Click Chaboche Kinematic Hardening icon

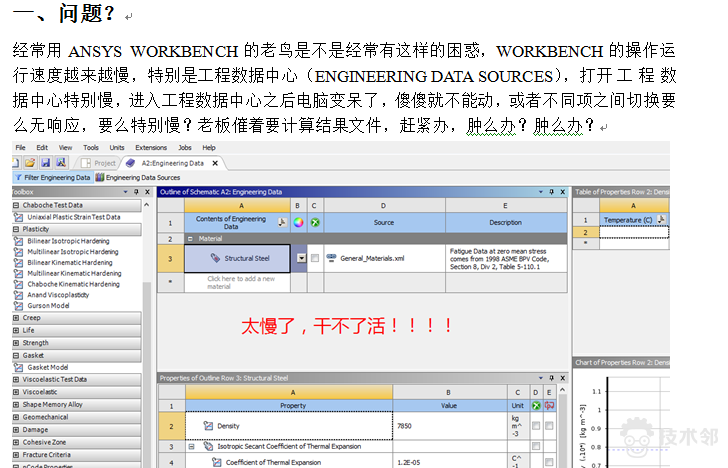pos(18,284)
